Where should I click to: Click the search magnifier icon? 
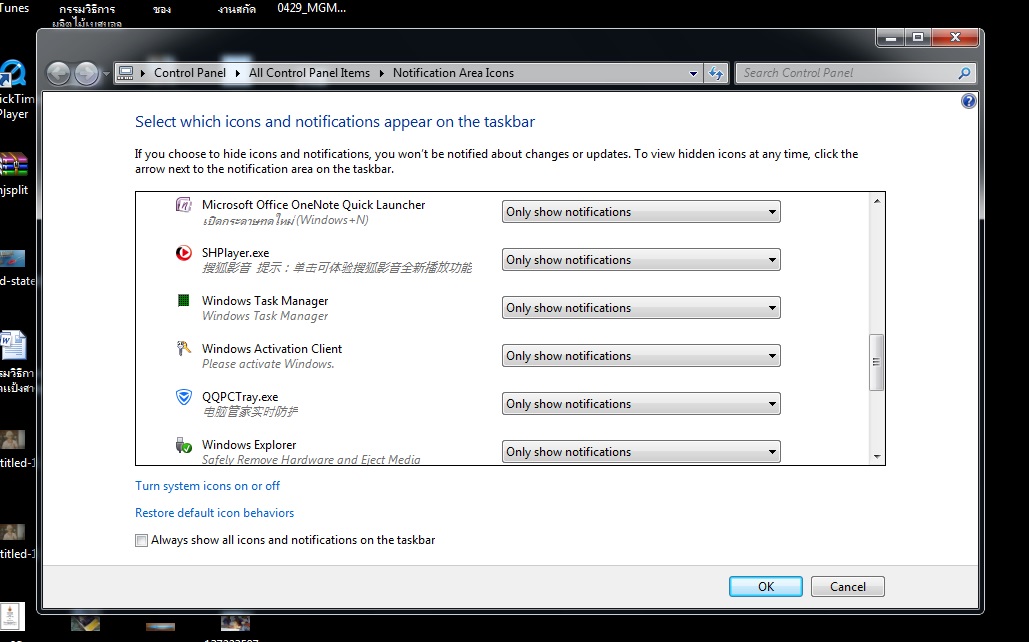(963, 74)
